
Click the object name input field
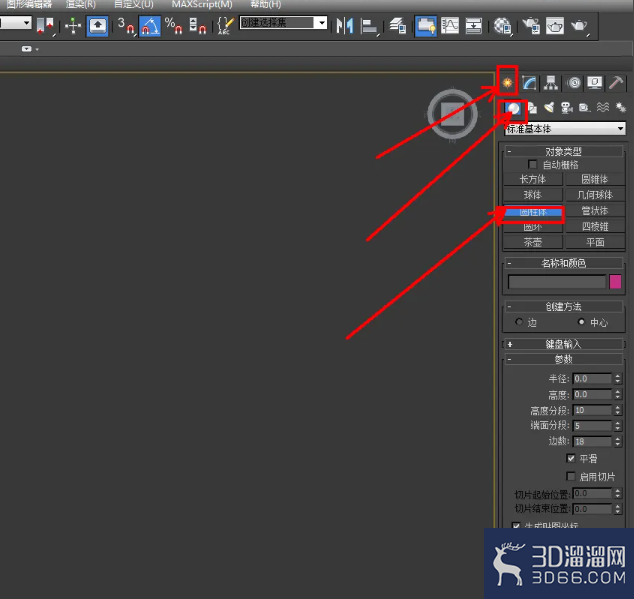click(x=557, y=282)
